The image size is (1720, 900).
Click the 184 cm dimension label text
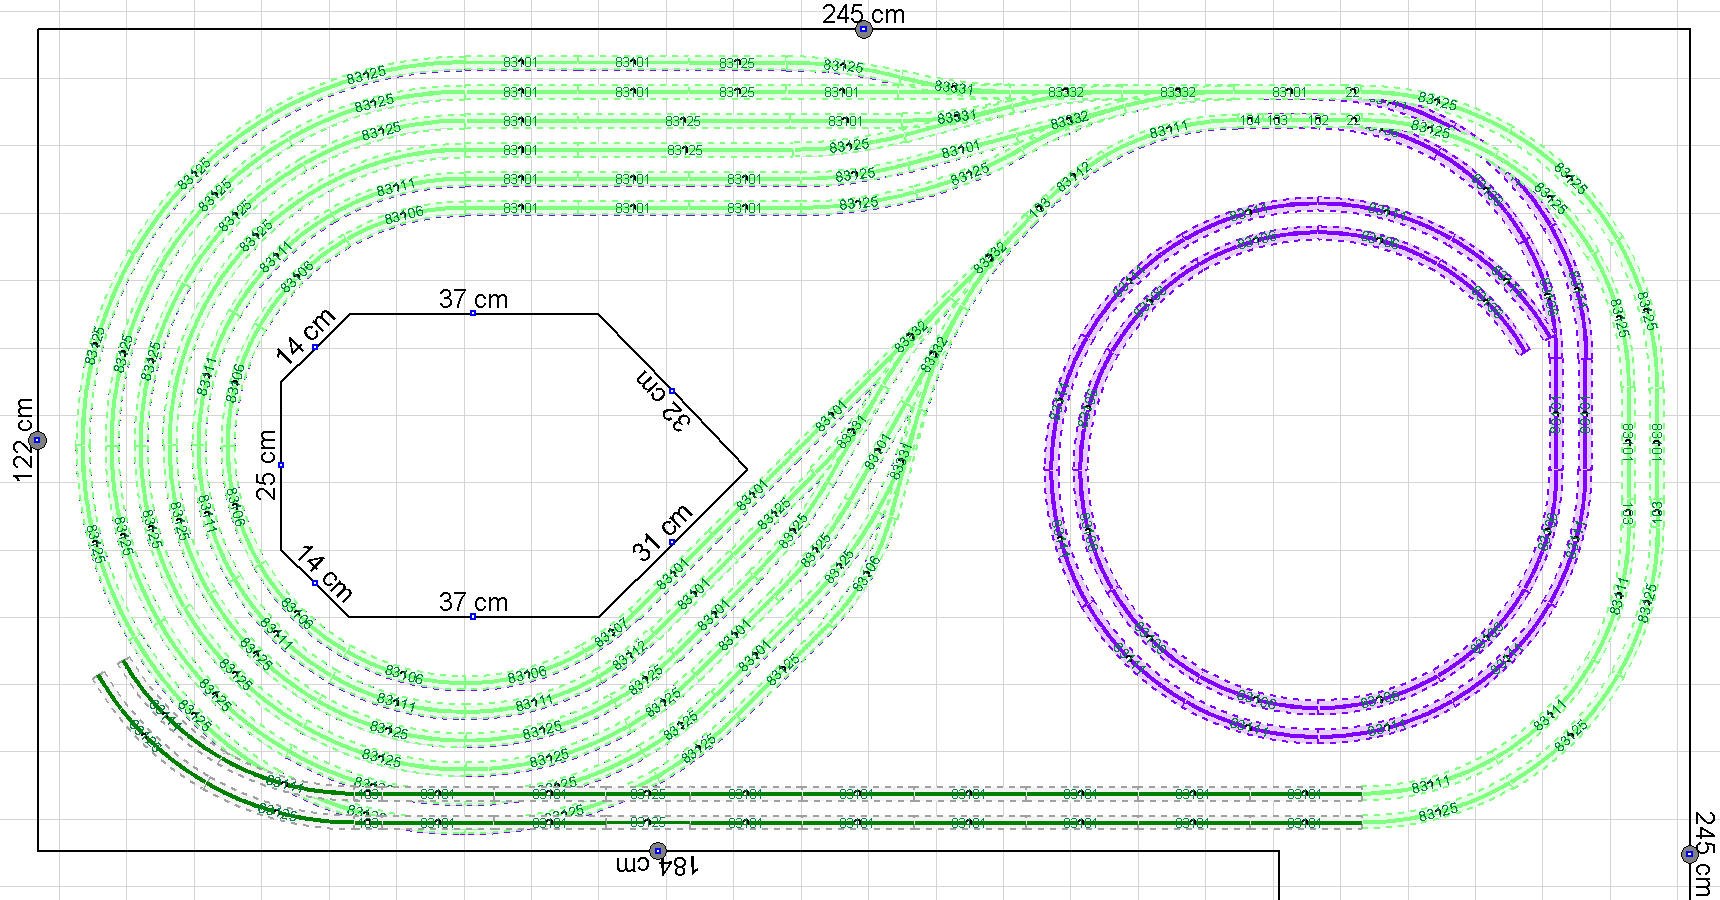pos(658,866)
